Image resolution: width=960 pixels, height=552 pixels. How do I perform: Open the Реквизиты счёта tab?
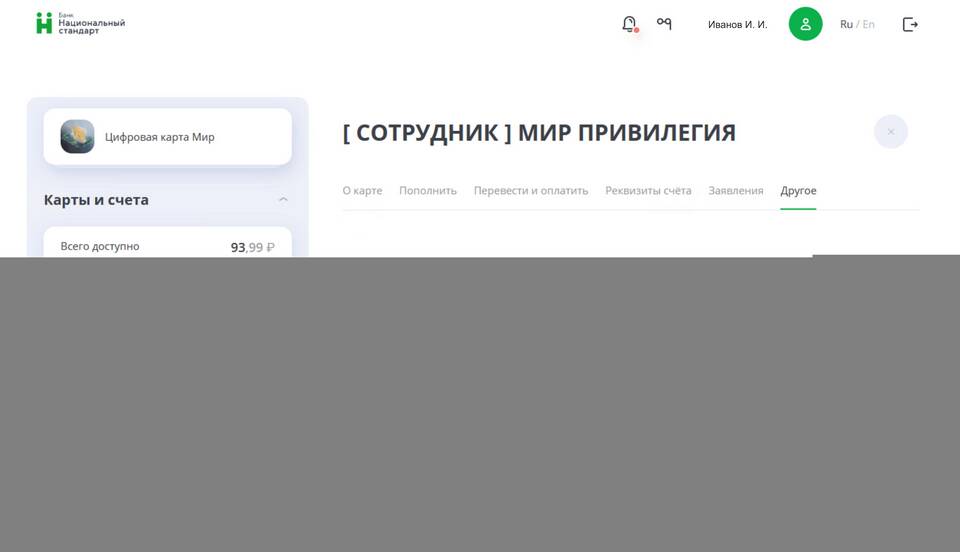[648, 191]
